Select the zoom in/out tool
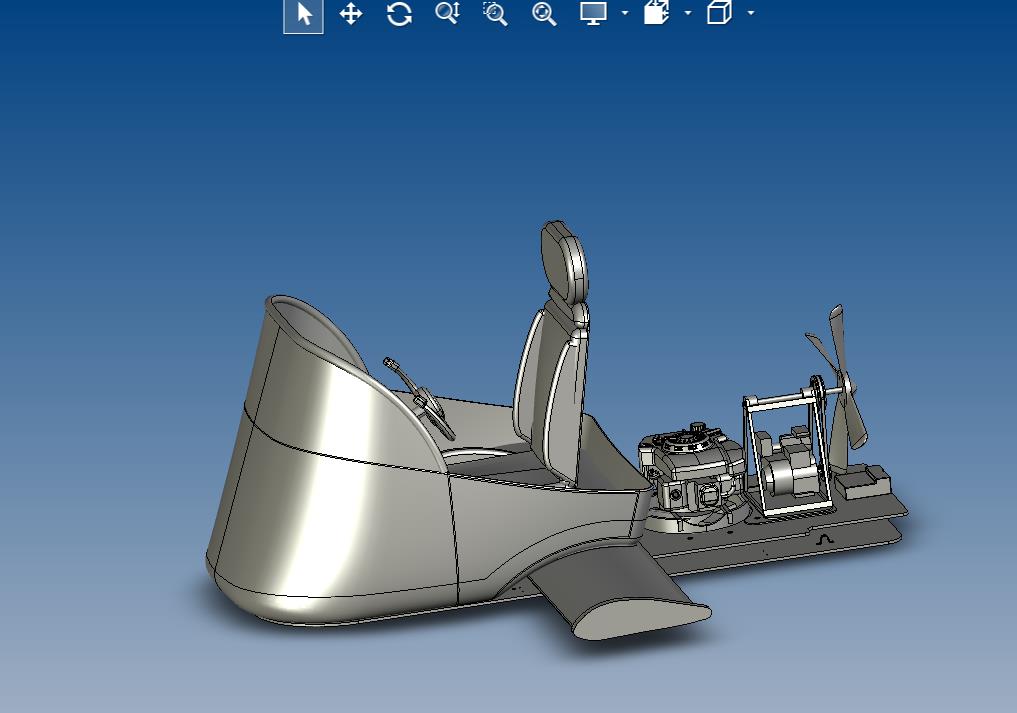This screenshot has width=1017, height=713. tap(448, 13)
